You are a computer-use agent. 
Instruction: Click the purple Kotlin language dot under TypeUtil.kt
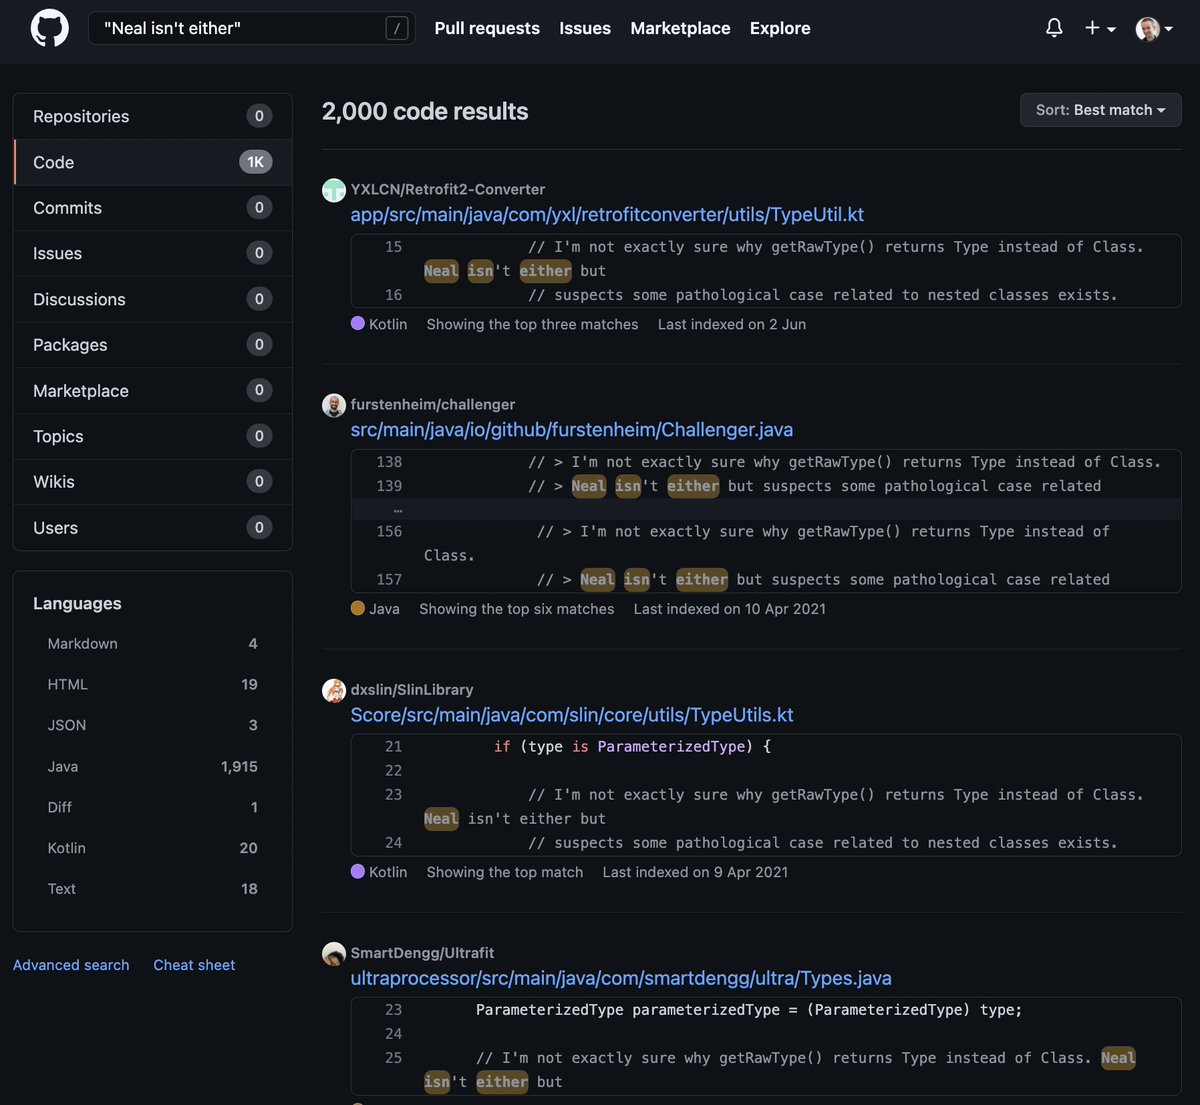[x=358, y=323]
